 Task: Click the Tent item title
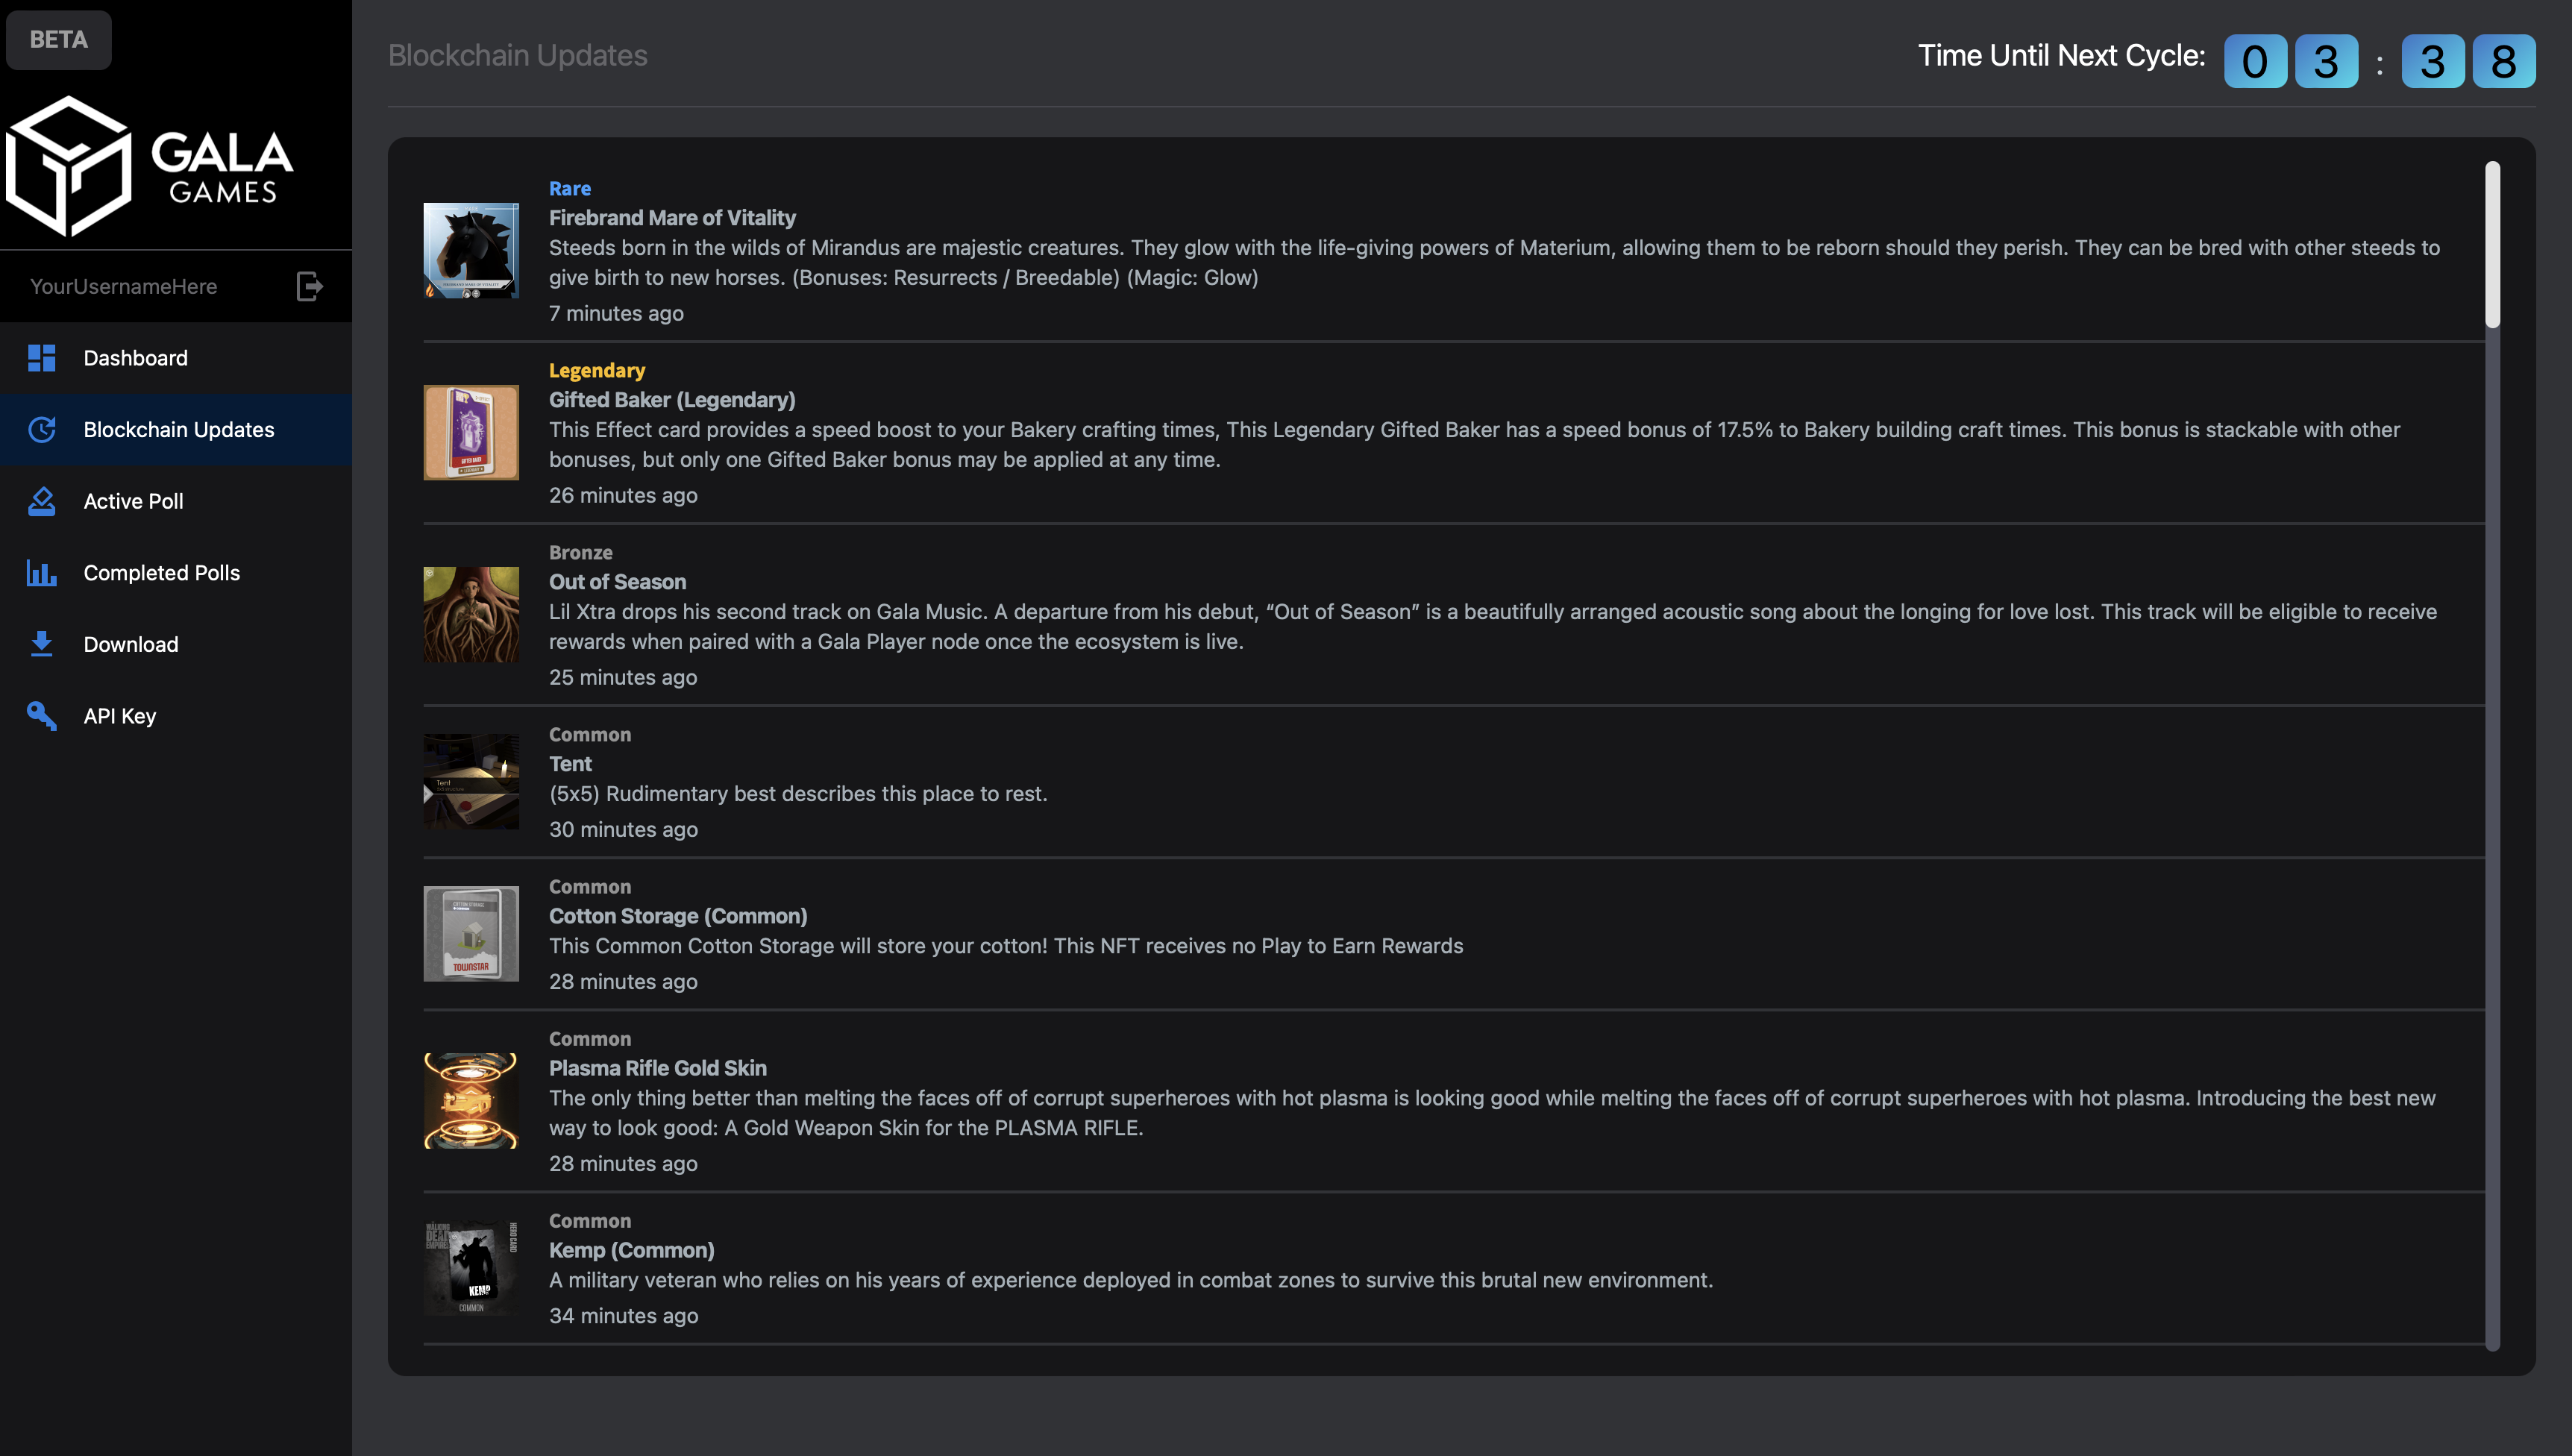pyautogui.click(x=570, y=764)
